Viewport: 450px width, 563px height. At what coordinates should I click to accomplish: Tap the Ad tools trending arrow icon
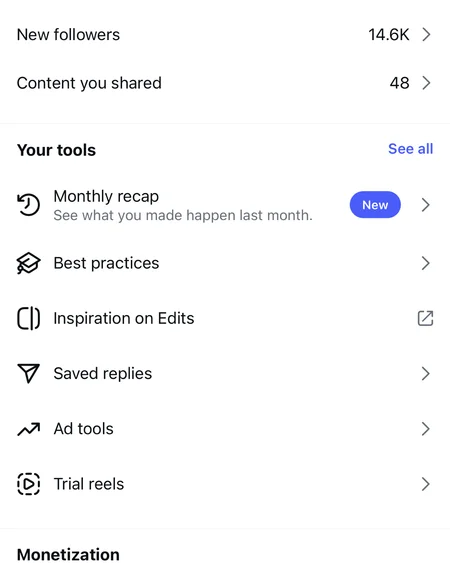28,429
